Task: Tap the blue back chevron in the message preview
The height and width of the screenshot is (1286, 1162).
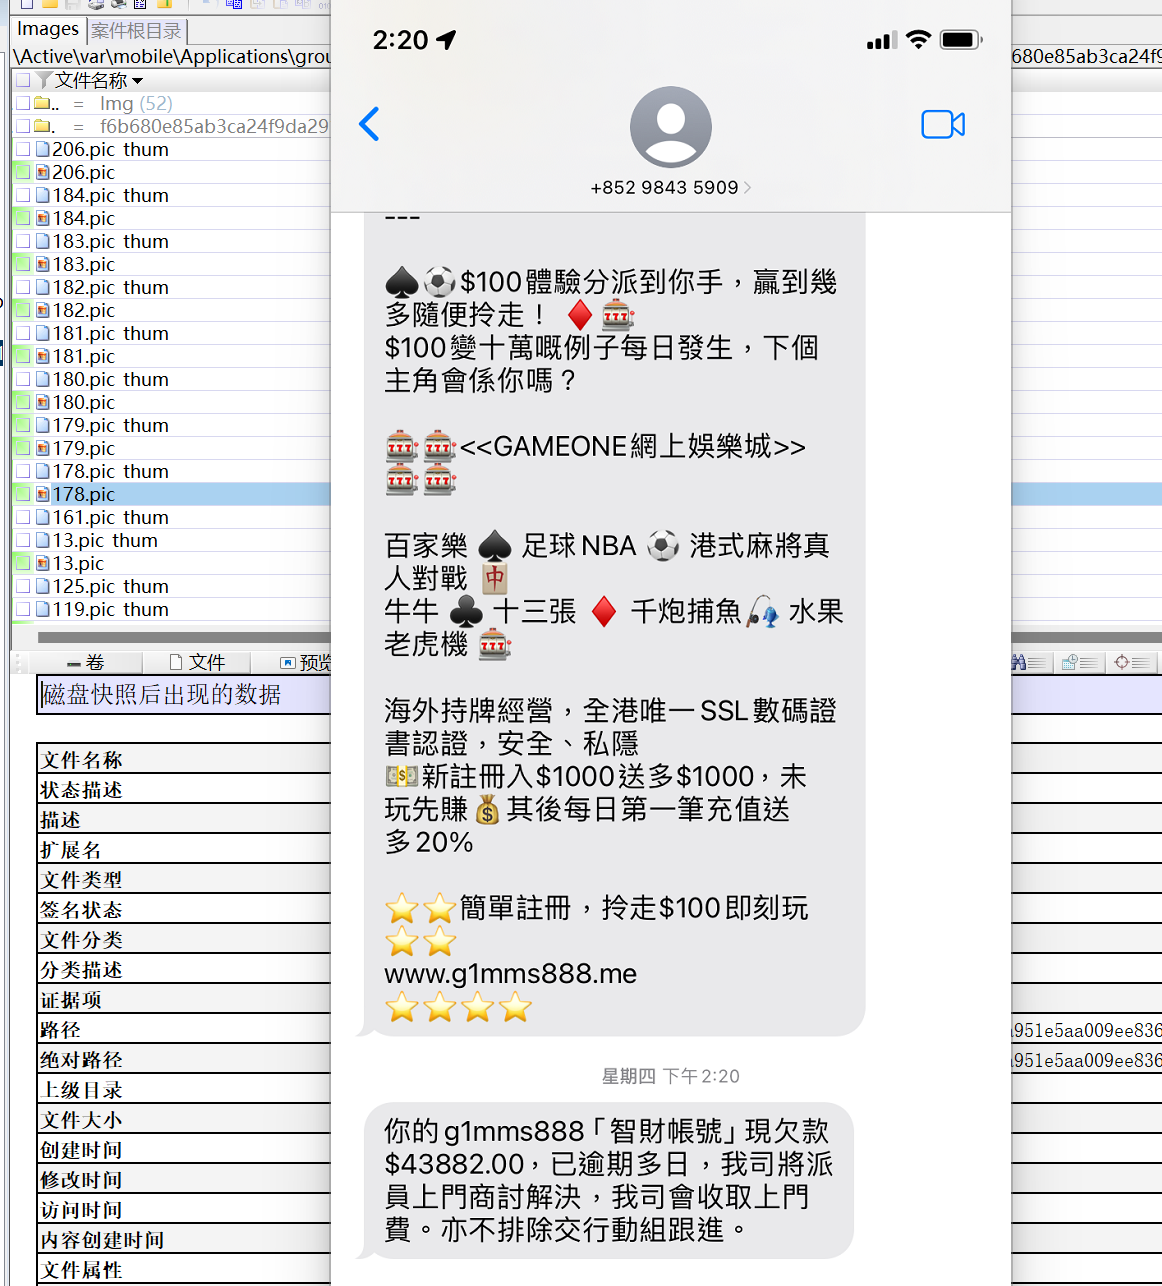Action: [369, 124]
